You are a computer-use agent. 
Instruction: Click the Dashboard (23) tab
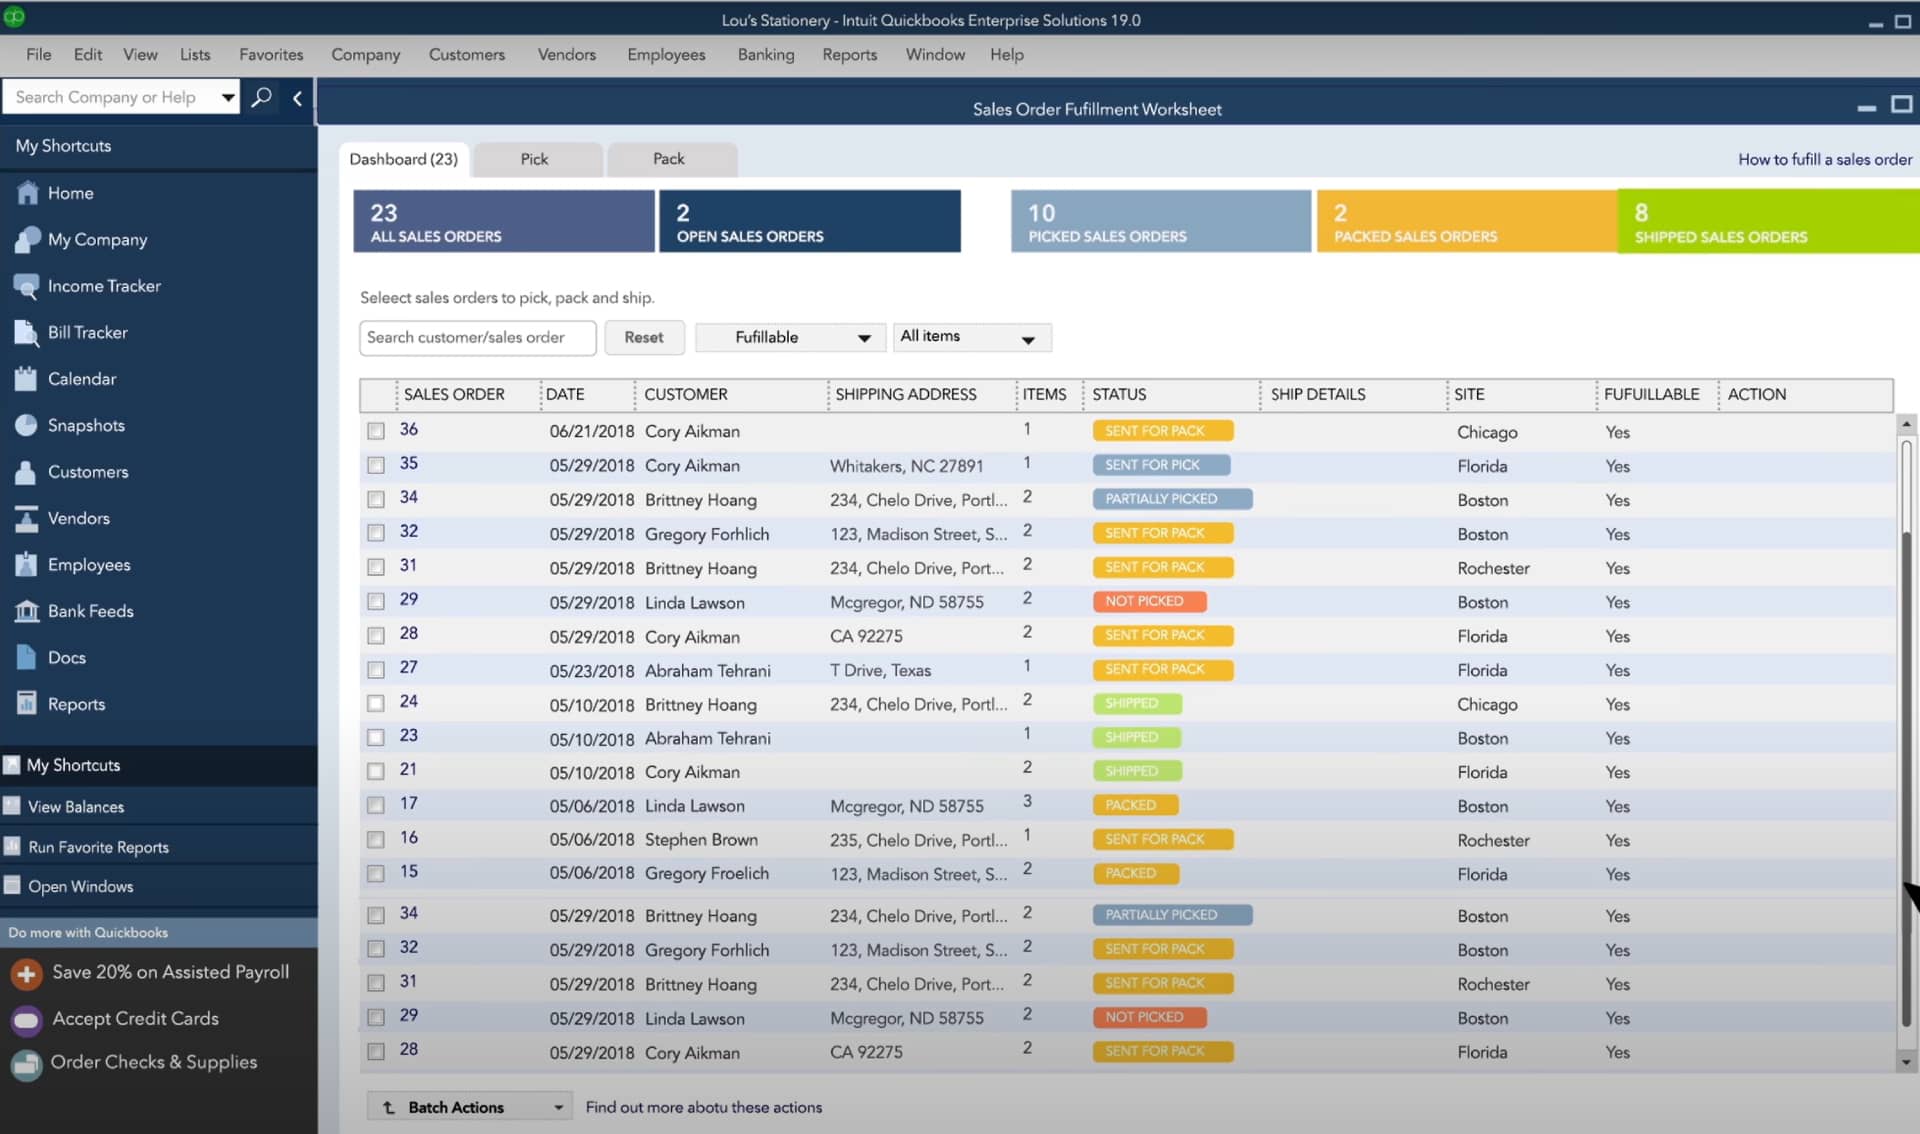click(x=404, y=159)
